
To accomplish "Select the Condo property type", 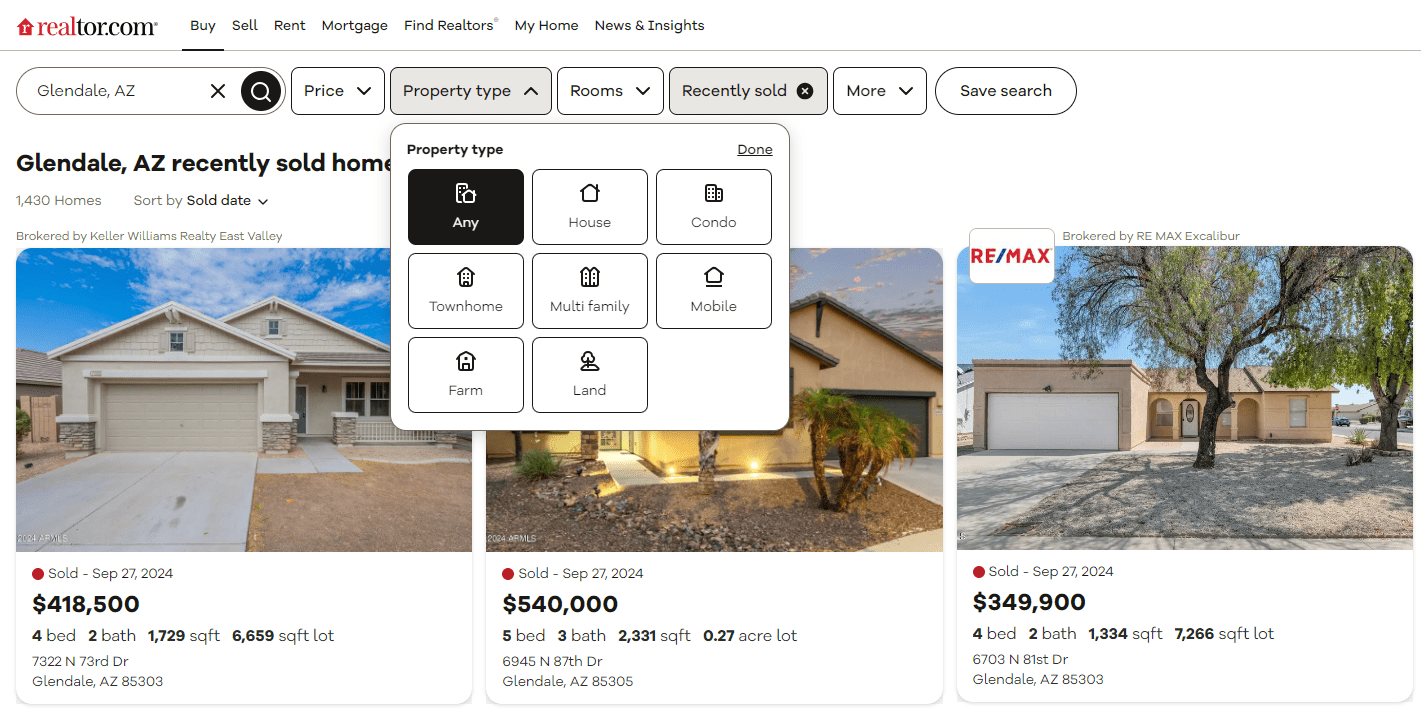I will click(x=713, y=207).
